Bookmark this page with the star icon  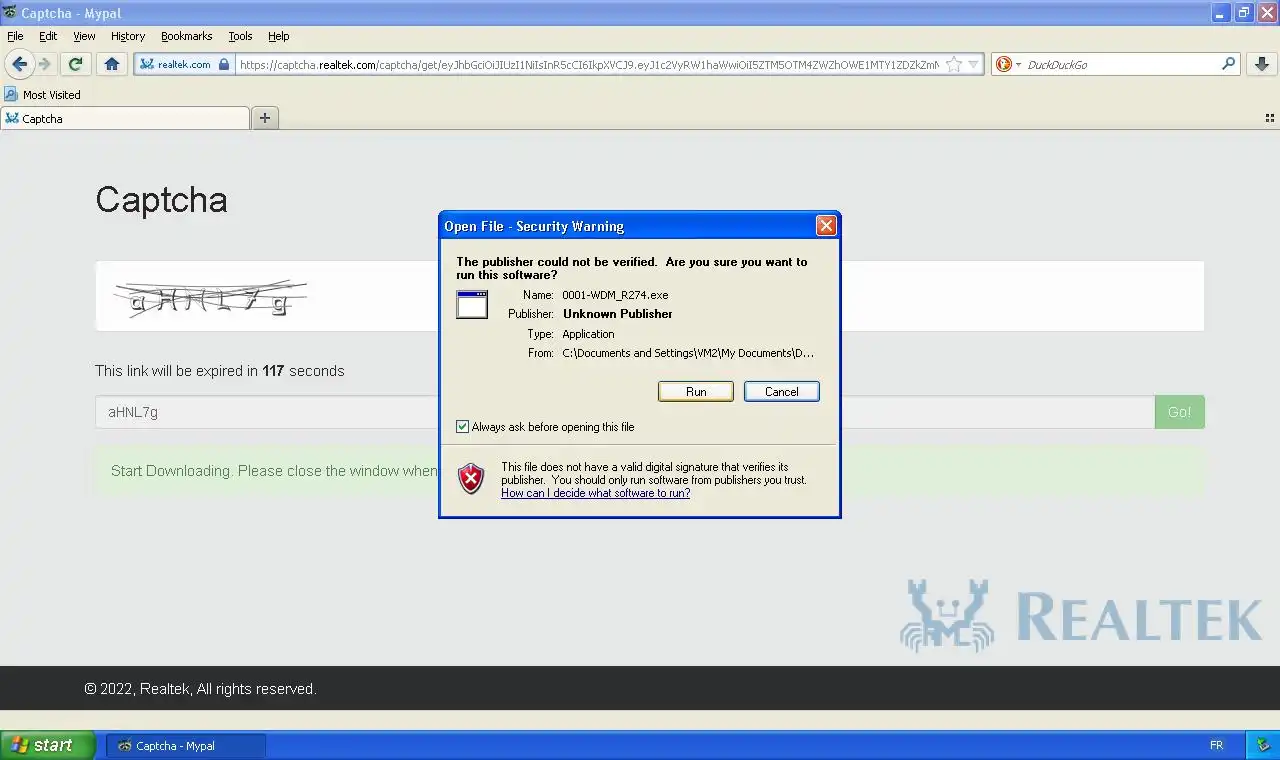pos(954,64)
